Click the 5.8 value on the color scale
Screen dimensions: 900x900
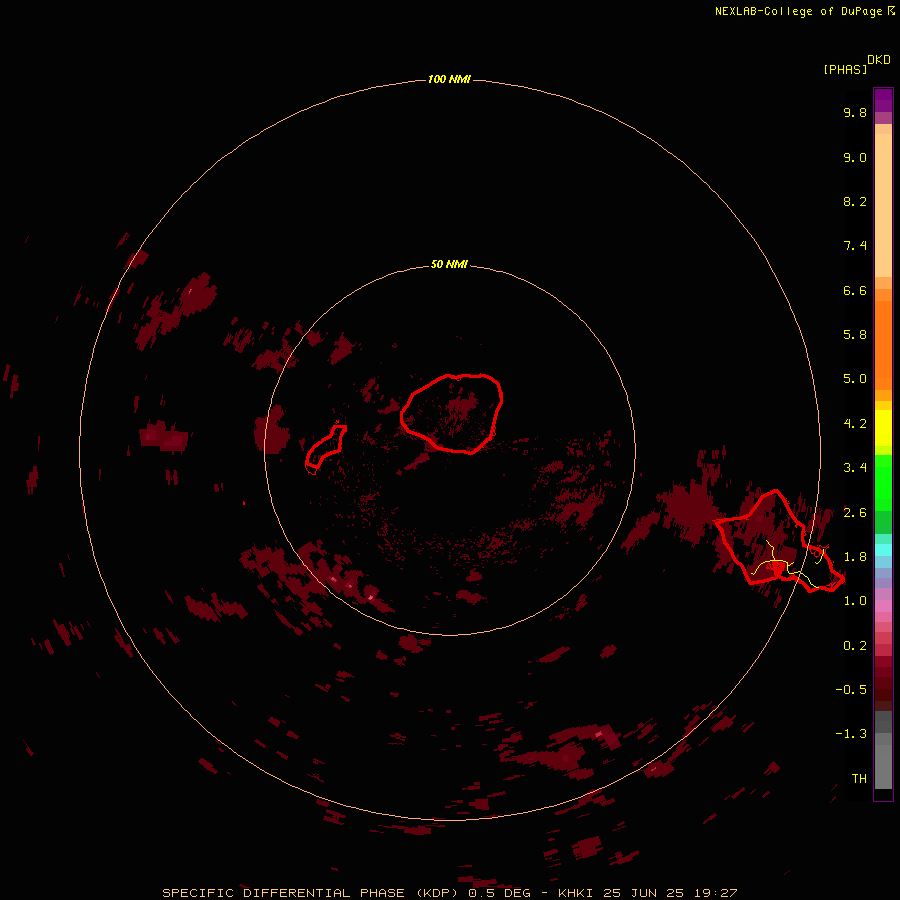855,335
